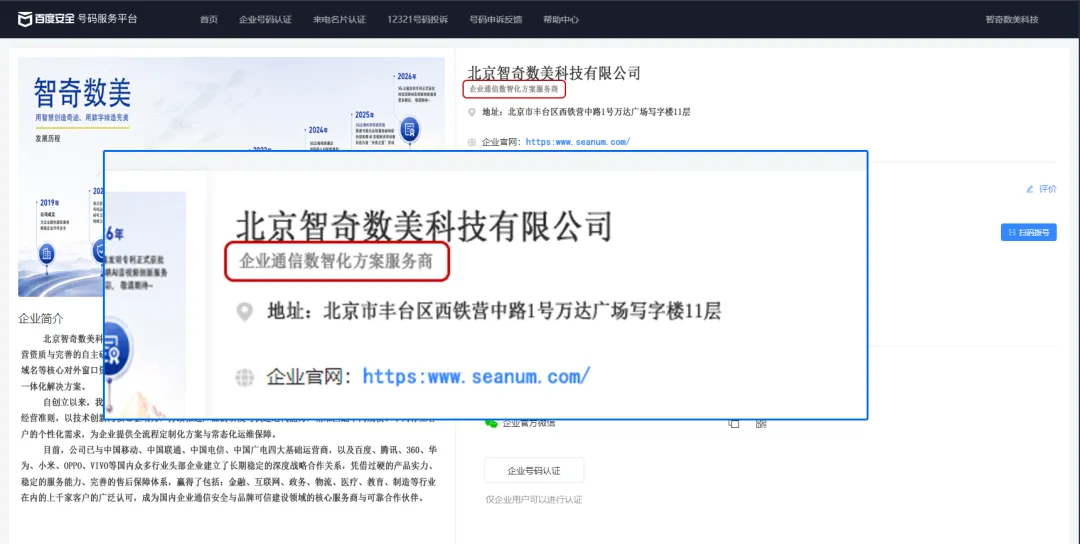This screenshot has width=1080, height=544.
Task: Click the 2026年 label on the timeline
Action: (406, 76)
